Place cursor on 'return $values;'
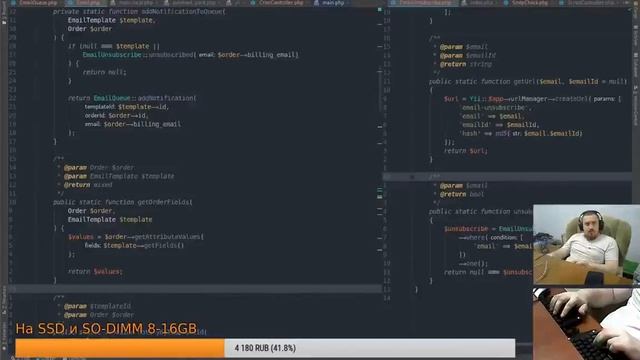 [95, 271]
